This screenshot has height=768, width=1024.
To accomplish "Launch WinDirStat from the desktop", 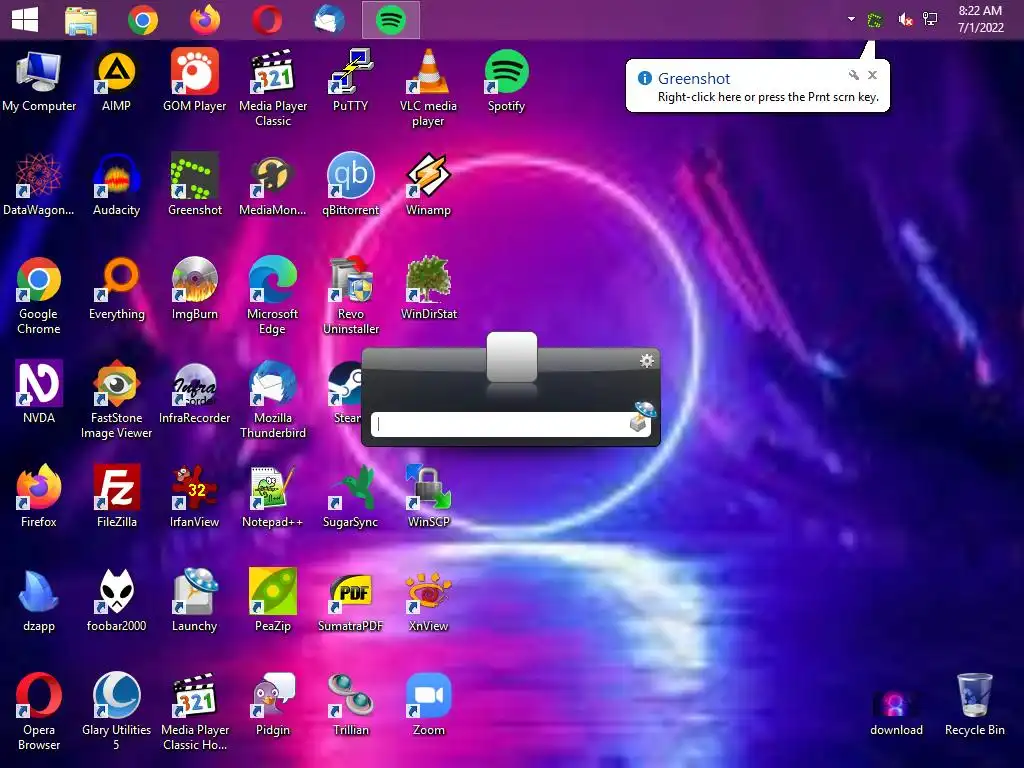I will coord(428,289).
